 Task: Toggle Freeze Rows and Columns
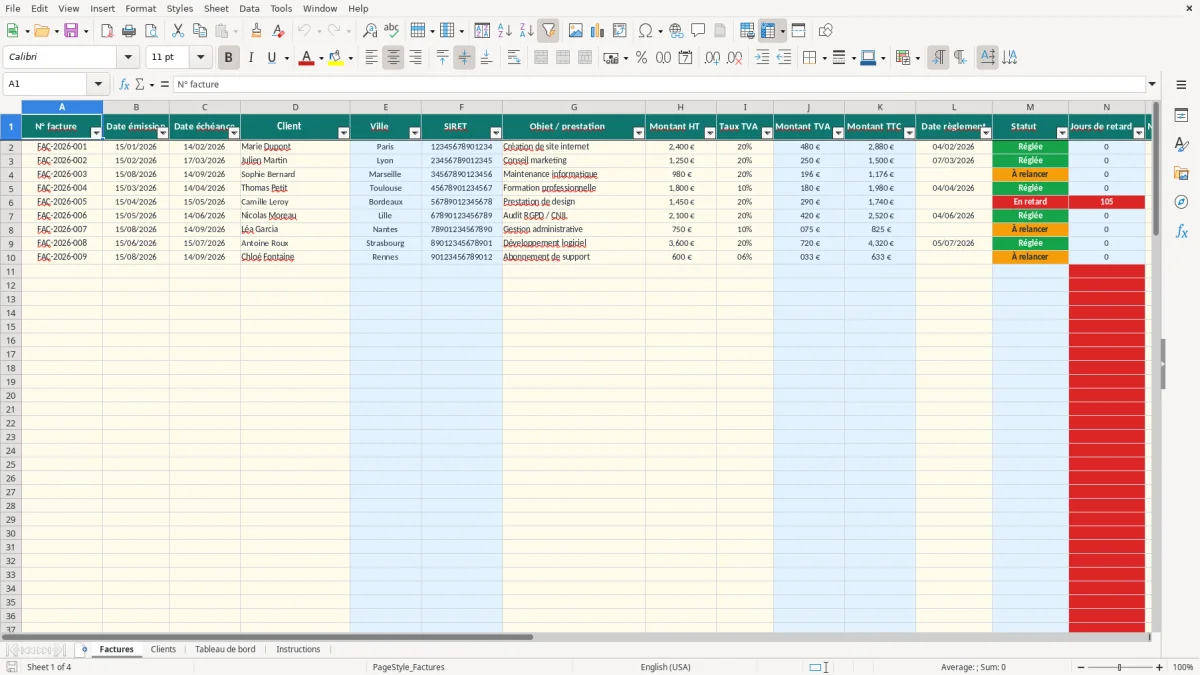pyautogui.click(x=768, y=31)
